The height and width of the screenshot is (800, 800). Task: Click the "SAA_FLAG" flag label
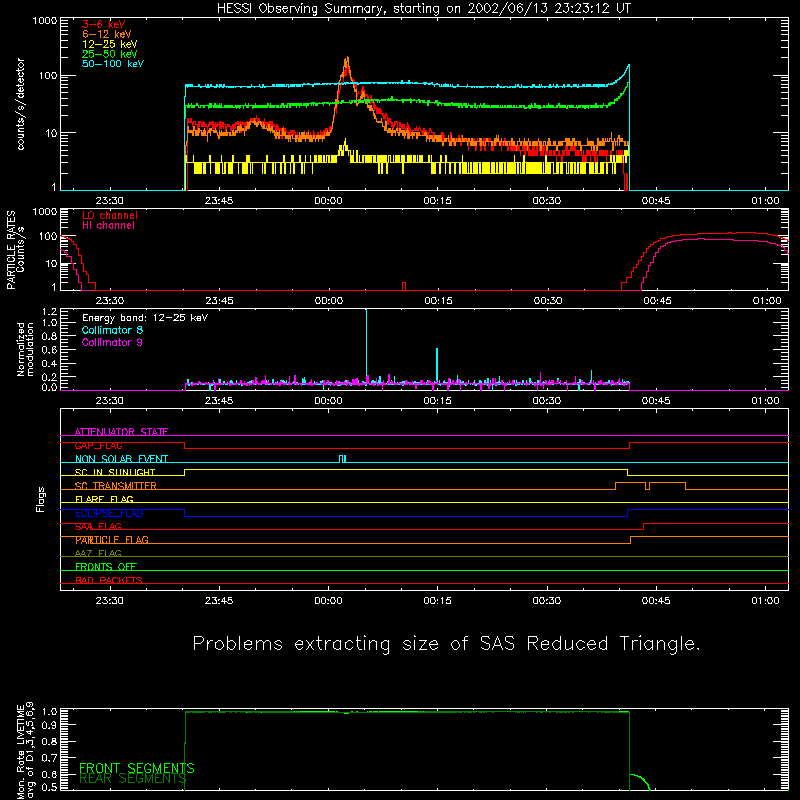(x=98, y=527)
